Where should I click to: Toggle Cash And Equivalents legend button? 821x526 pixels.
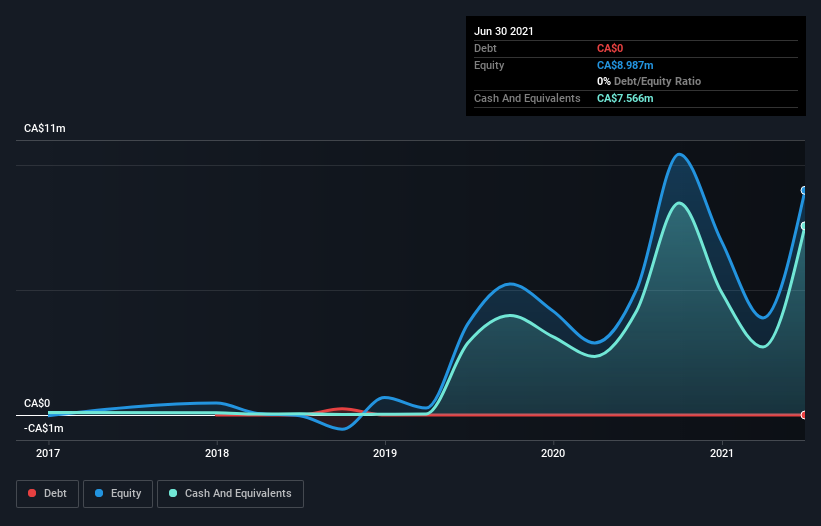230,494
